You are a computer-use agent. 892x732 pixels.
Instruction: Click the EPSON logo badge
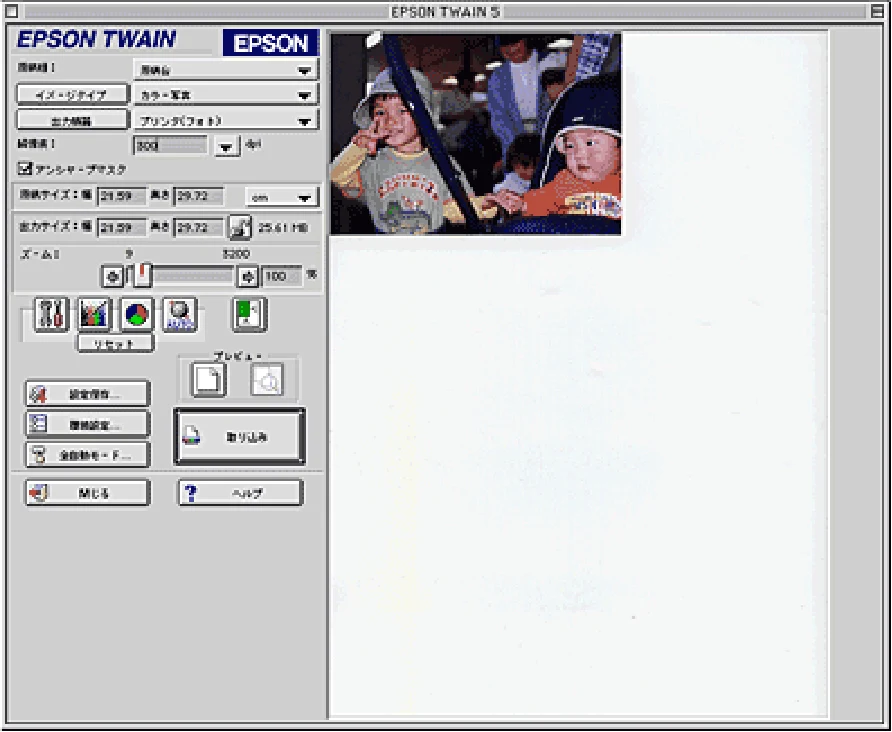coord(270,43)
